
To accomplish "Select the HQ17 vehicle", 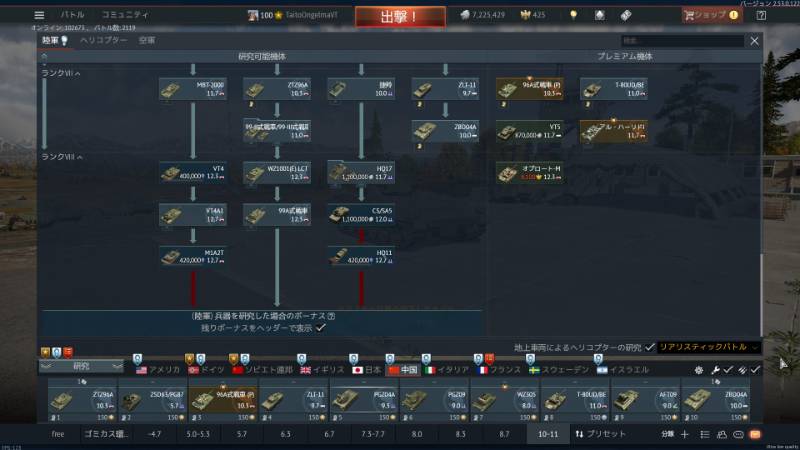I will pyautogui.click(x=361, y=172).
